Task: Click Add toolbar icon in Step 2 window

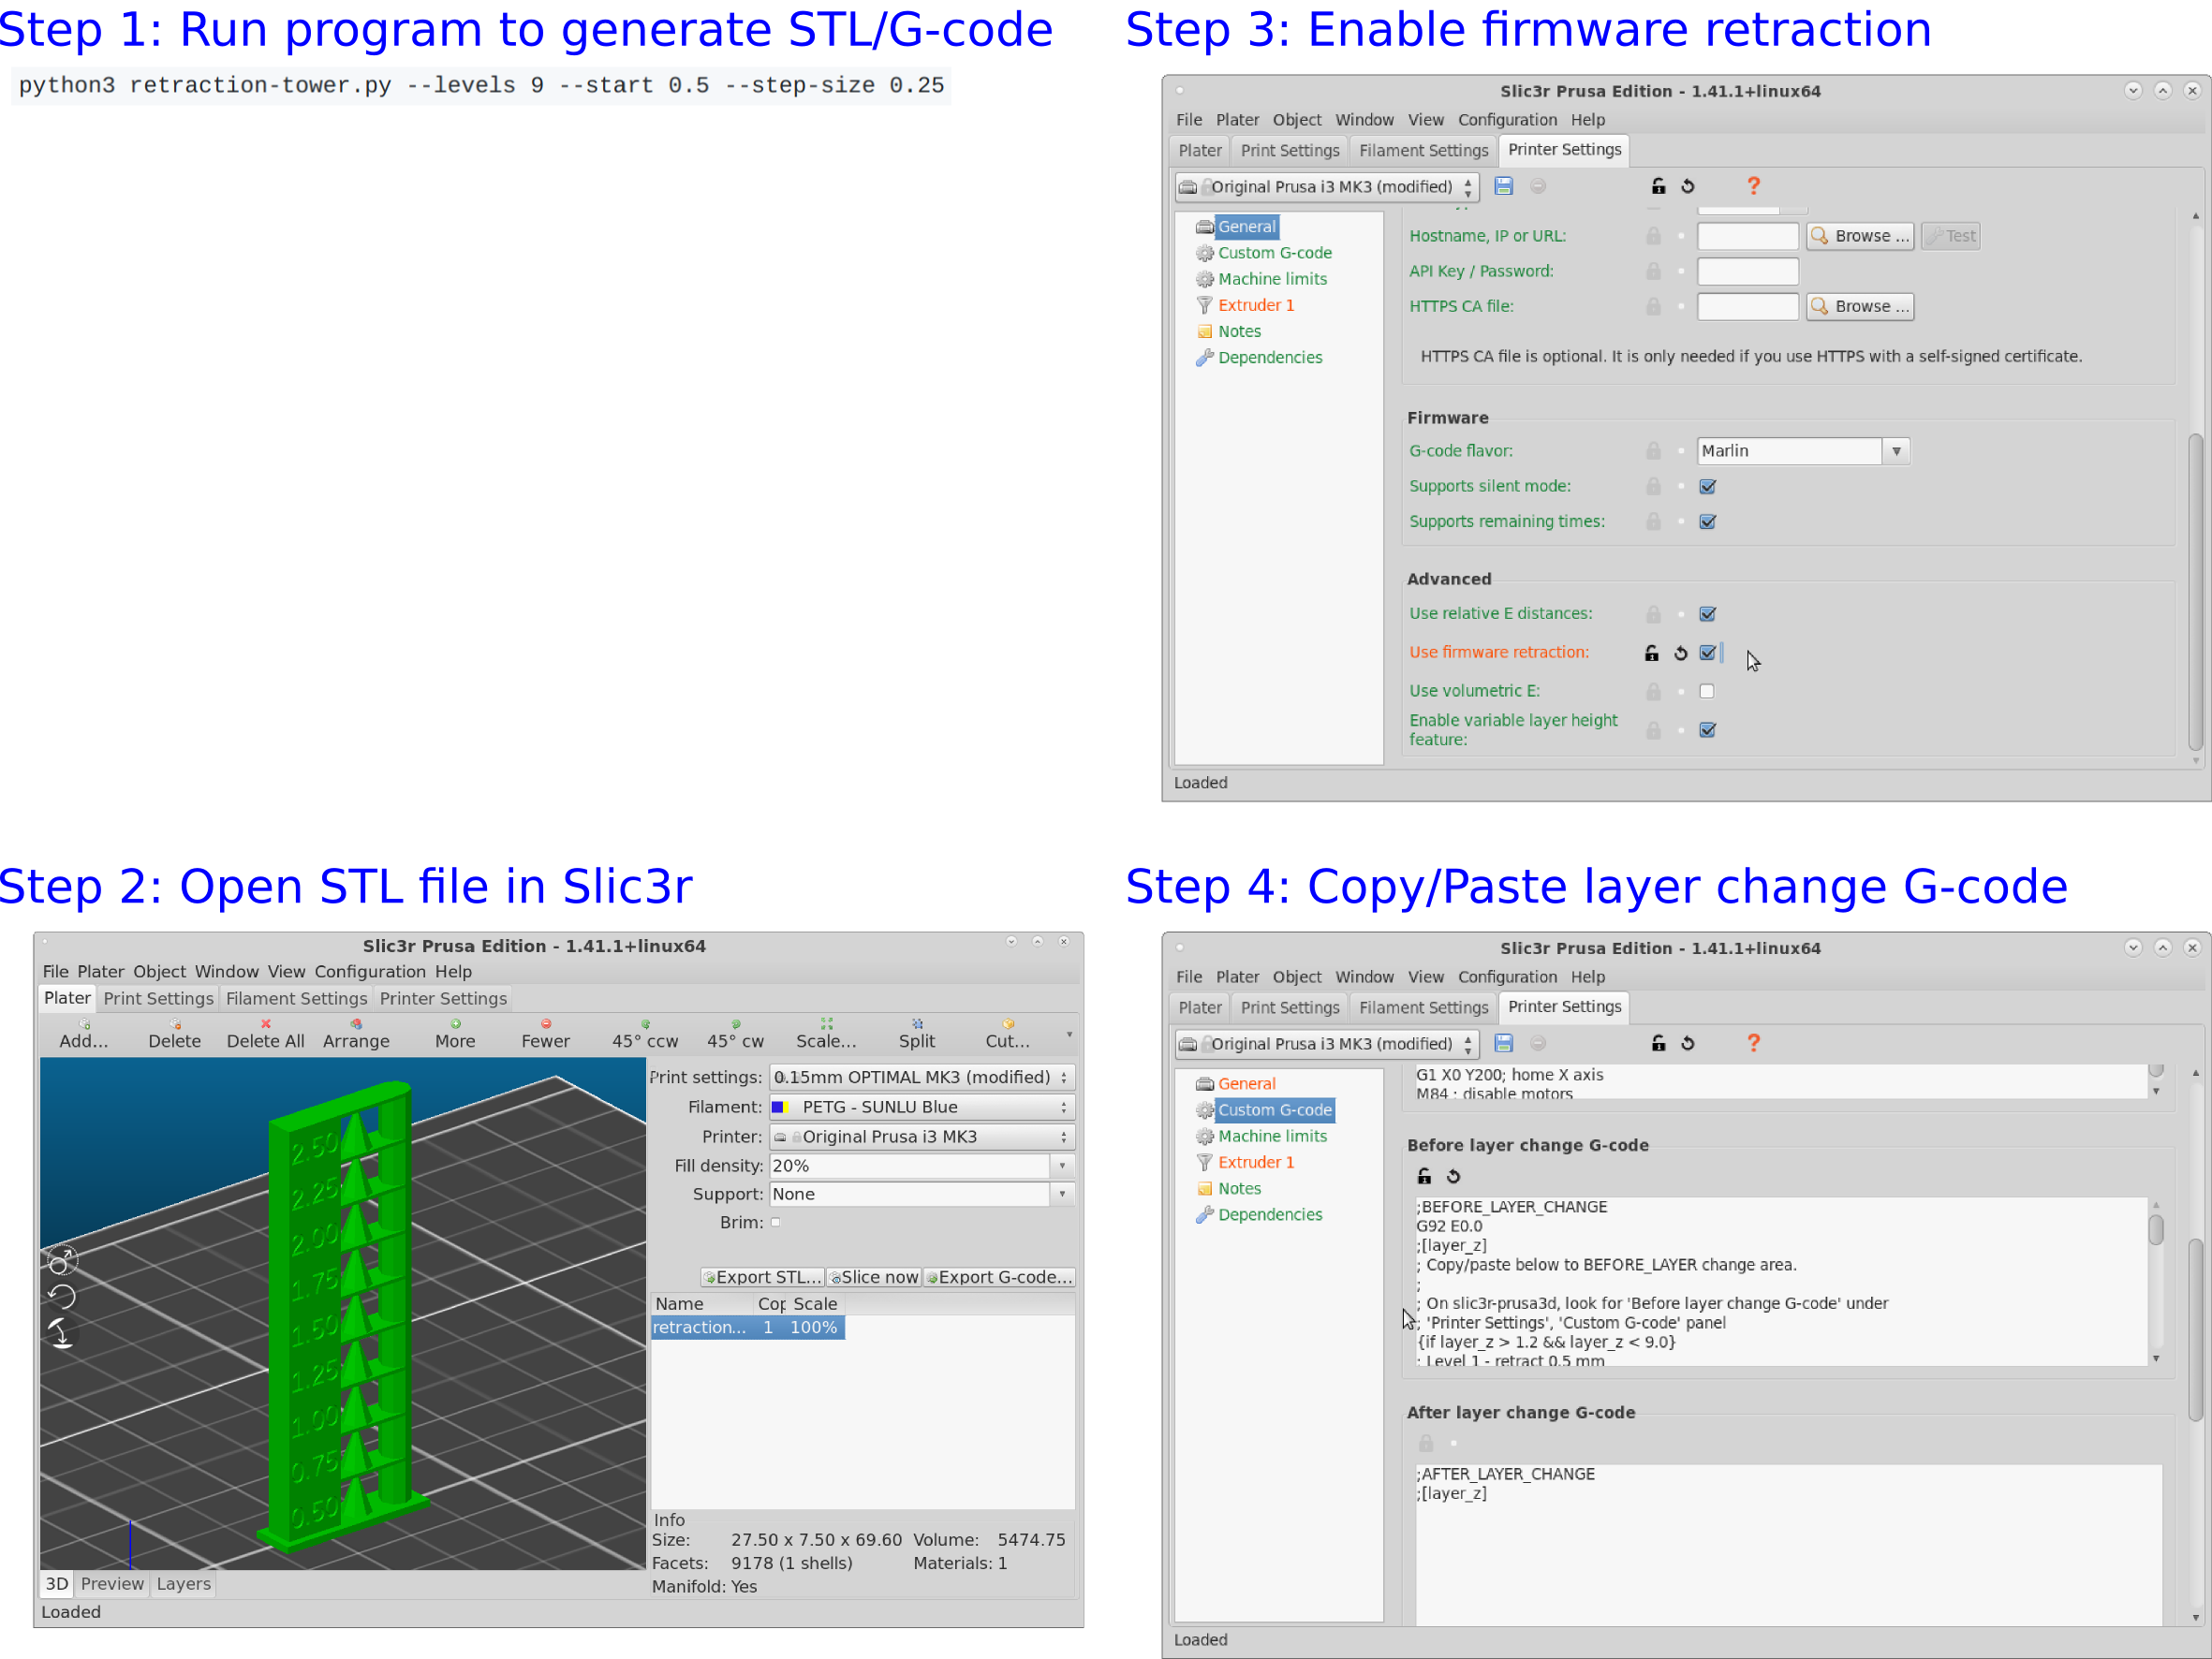Action: 84,1024
